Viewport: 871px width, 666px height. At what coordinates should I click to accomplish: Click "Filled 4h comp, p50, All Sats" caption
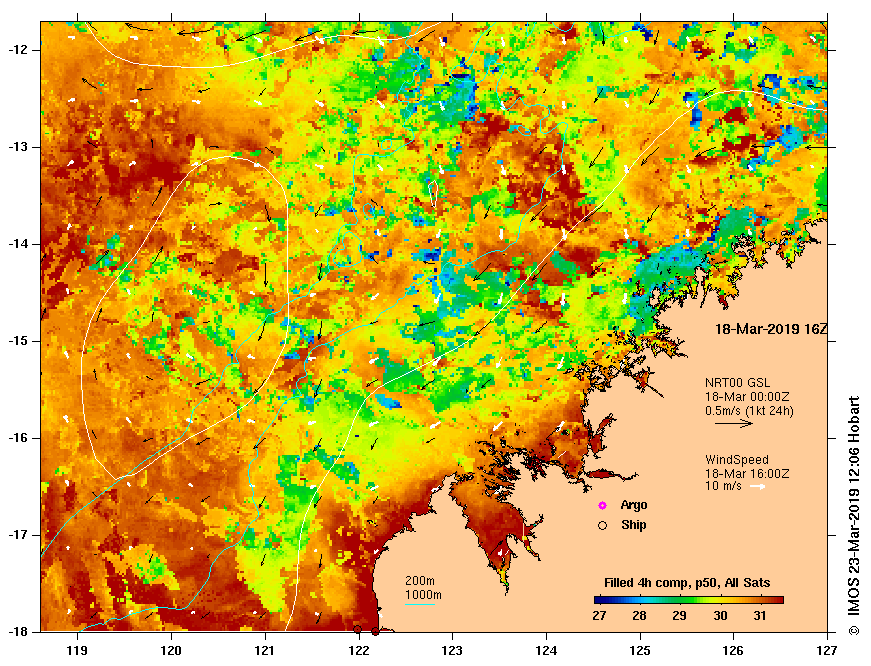(x=687, y=583)
